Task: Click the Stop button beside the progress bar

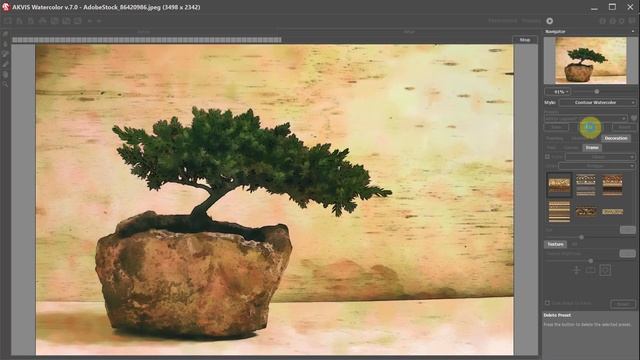Action: tap(525, 40)
